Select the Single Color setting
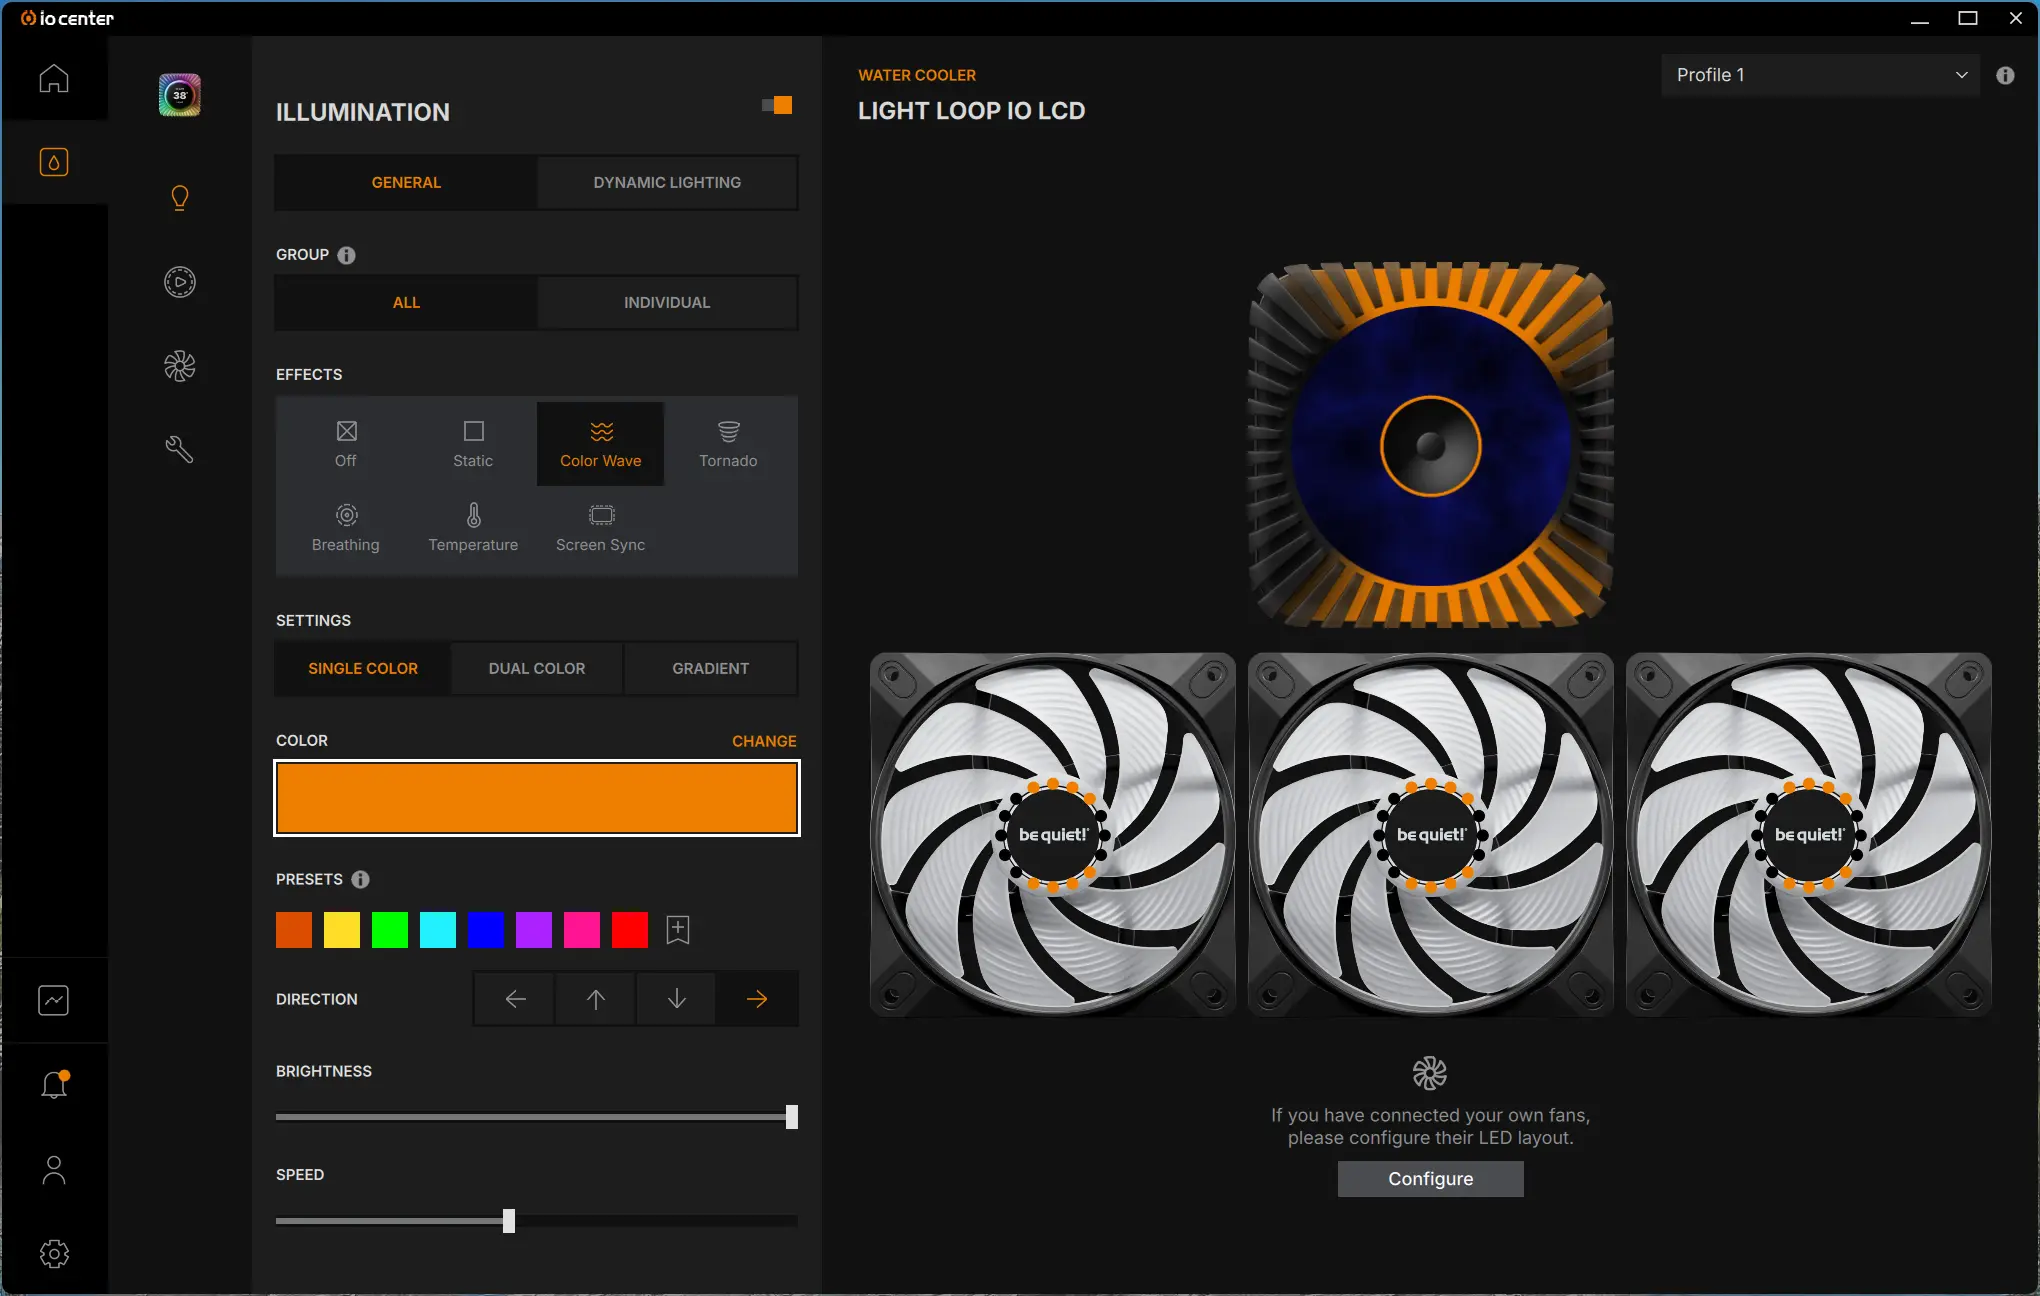The image size is (2040, 1296). (x=363, y=668)
